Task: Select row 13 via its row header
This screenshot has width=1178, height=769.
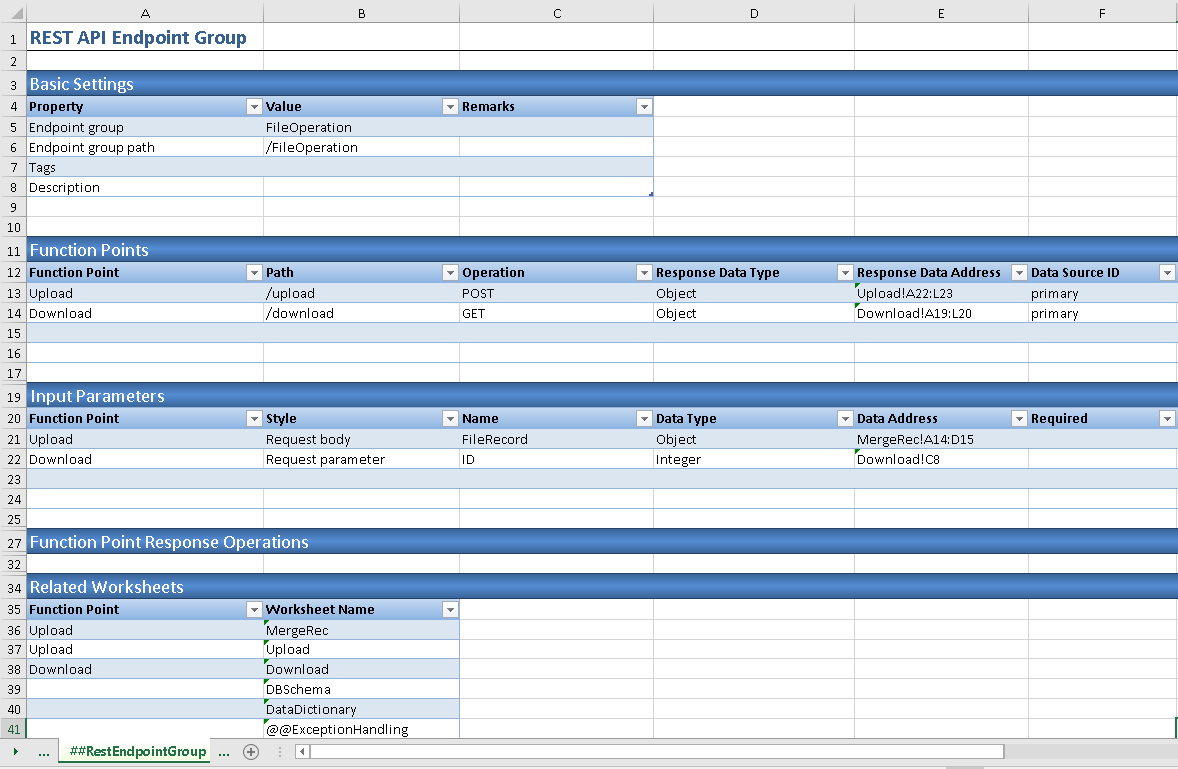Action: tap(13, 294)
